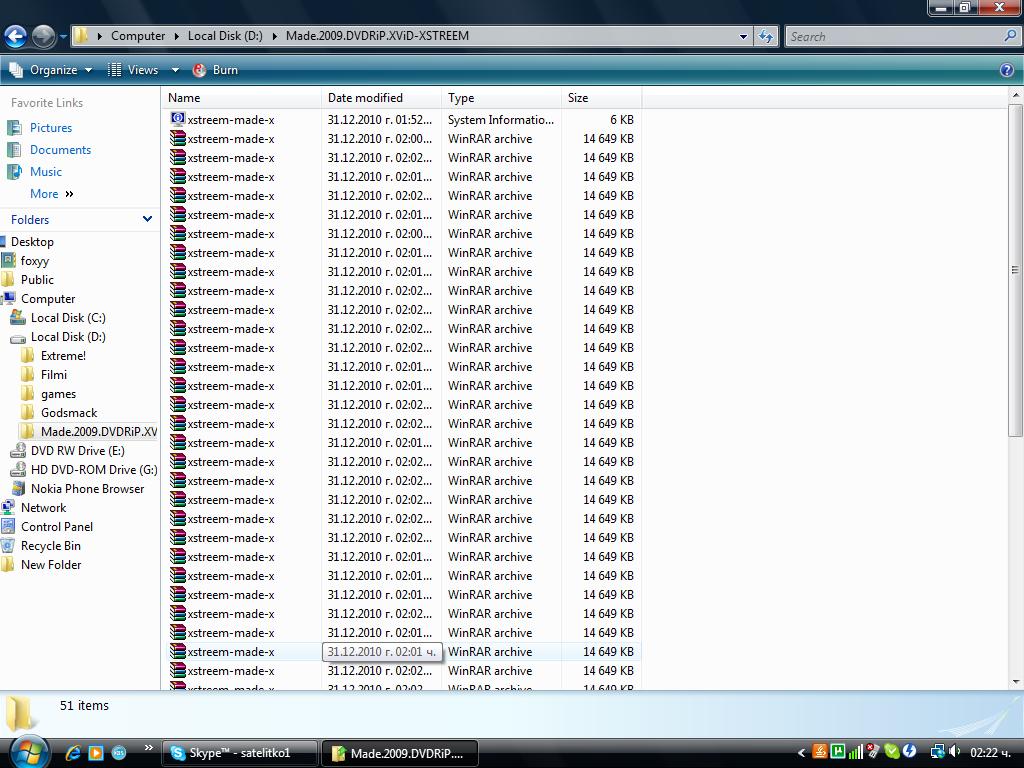Collapse the Folders pane chevron
The height and width of the screenshot is (768, 1024).
(148, 219)
